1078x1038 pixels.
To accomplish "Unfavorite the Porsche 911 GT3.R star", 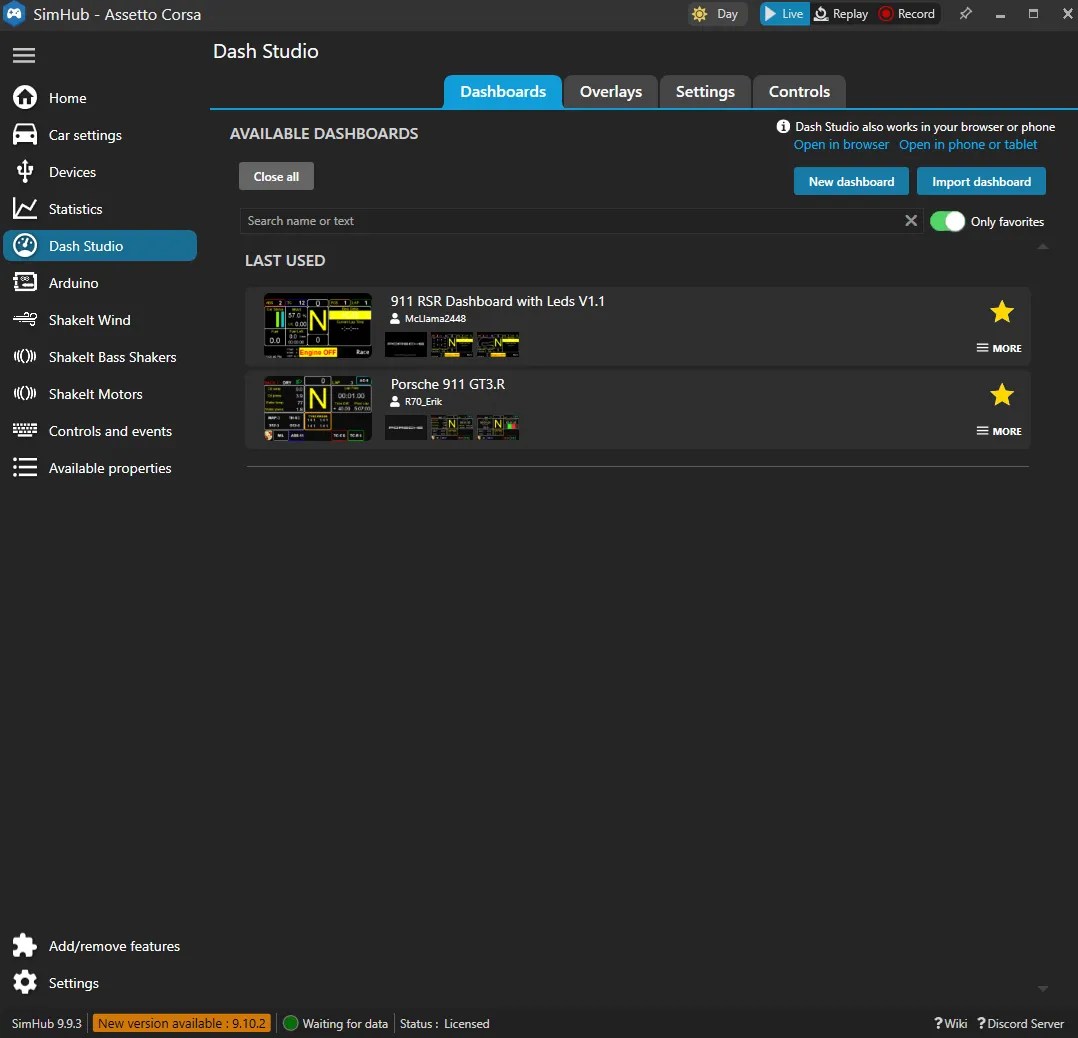I will click(1002, 395).
